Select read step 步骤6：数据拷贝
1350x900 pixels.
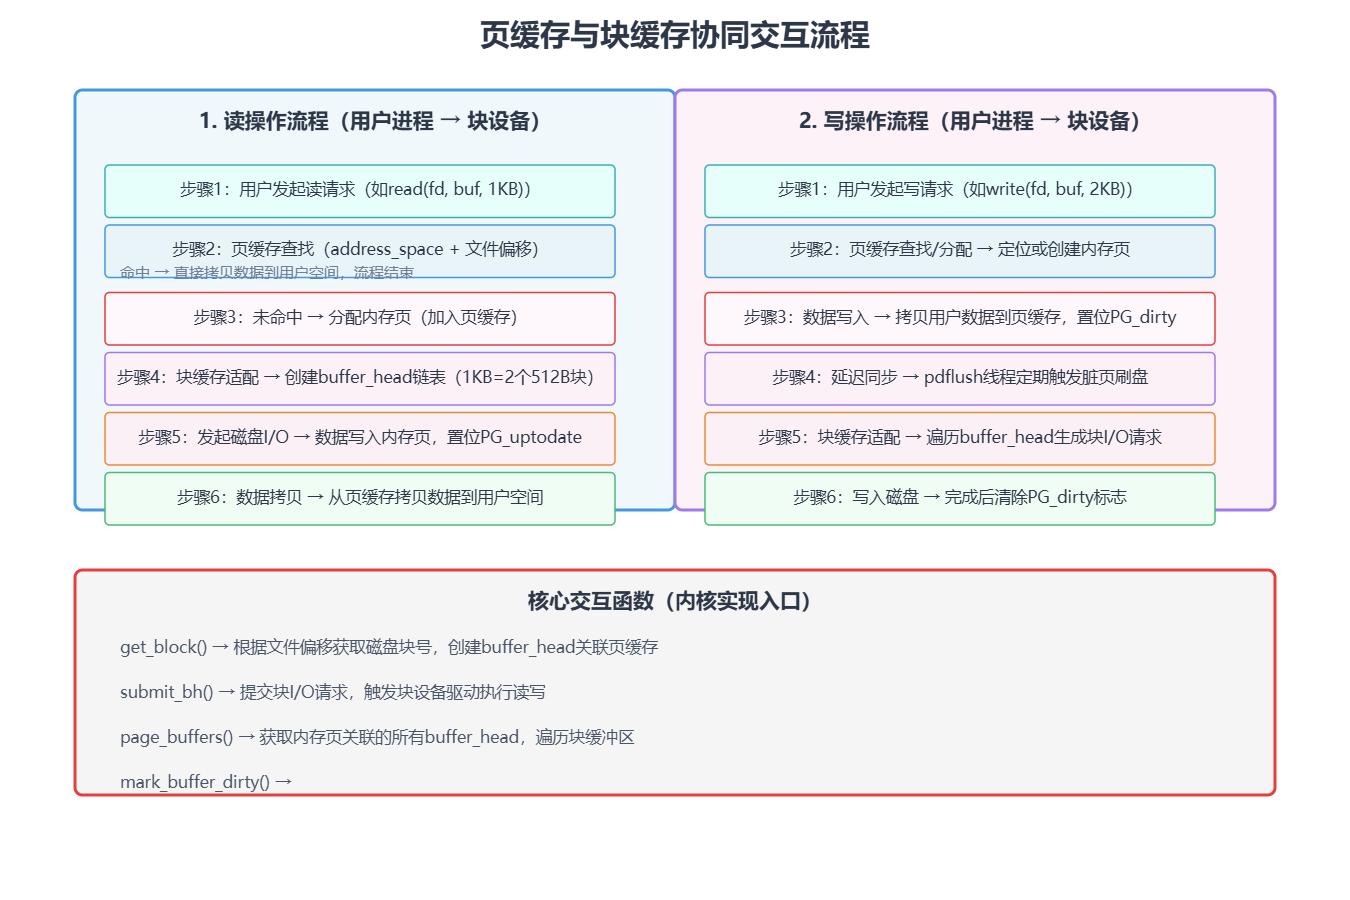coord(360,498)
